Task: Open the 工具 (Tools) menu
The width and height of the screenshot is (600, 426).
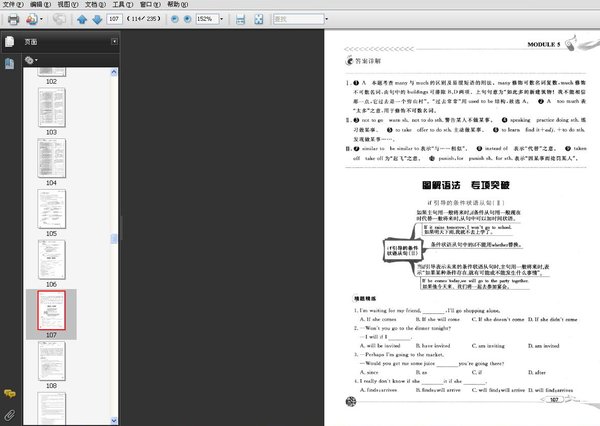Action: coord(122,5)
